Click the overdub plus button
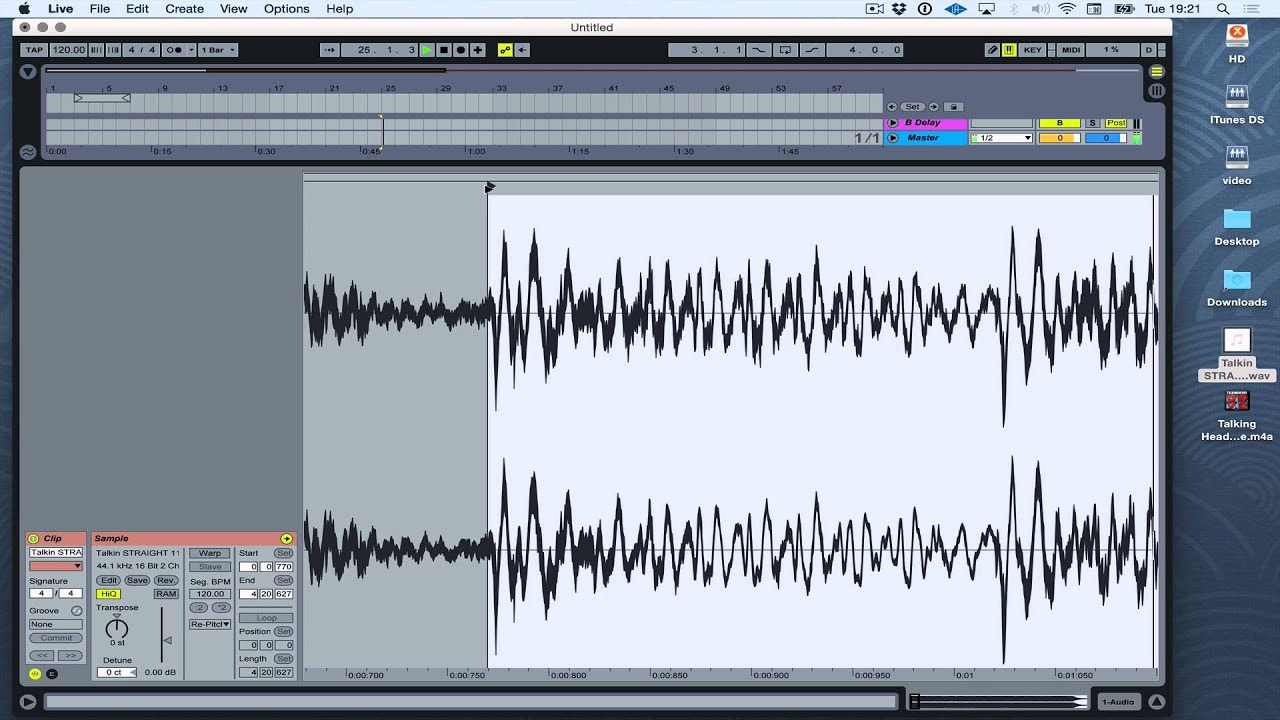This screenshot has width=1280, height=720. click(x=478, y=50)
